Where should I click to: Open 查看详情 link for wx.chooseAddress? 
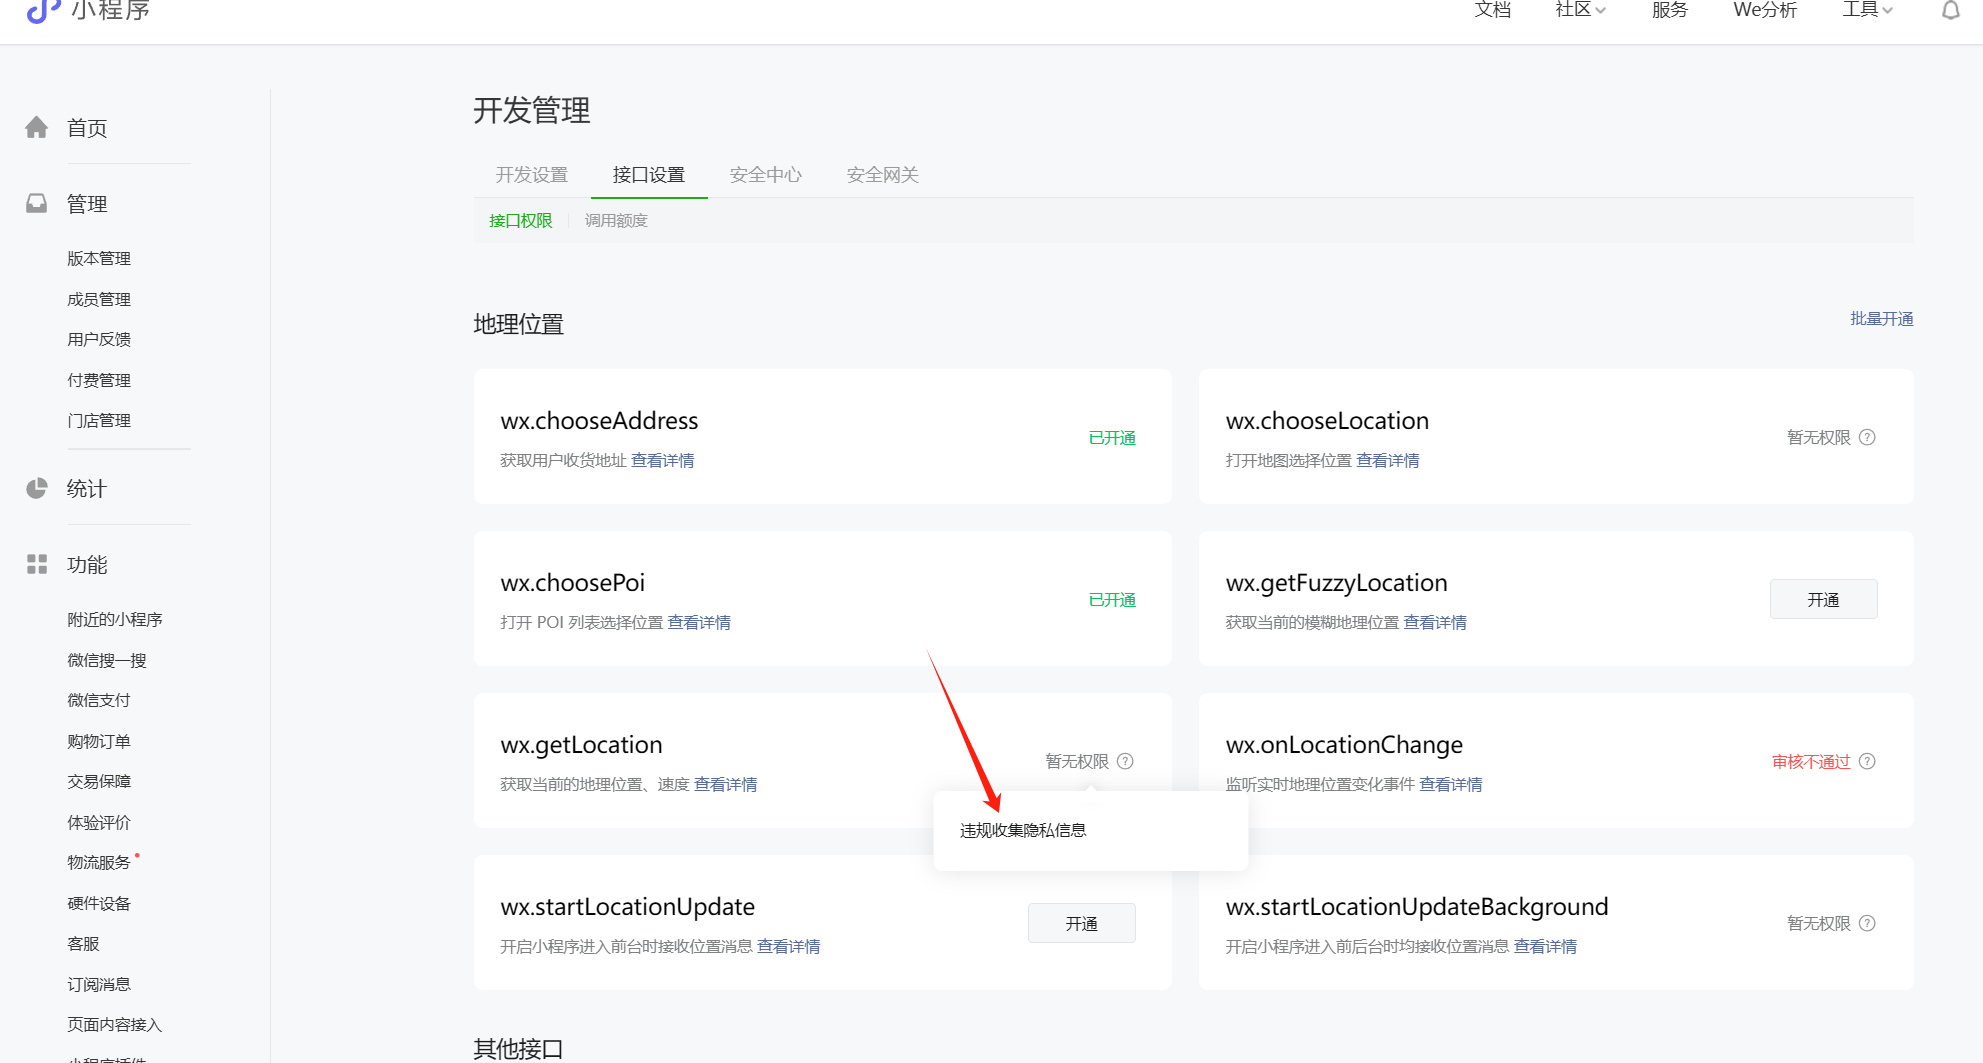coord(662,460)
